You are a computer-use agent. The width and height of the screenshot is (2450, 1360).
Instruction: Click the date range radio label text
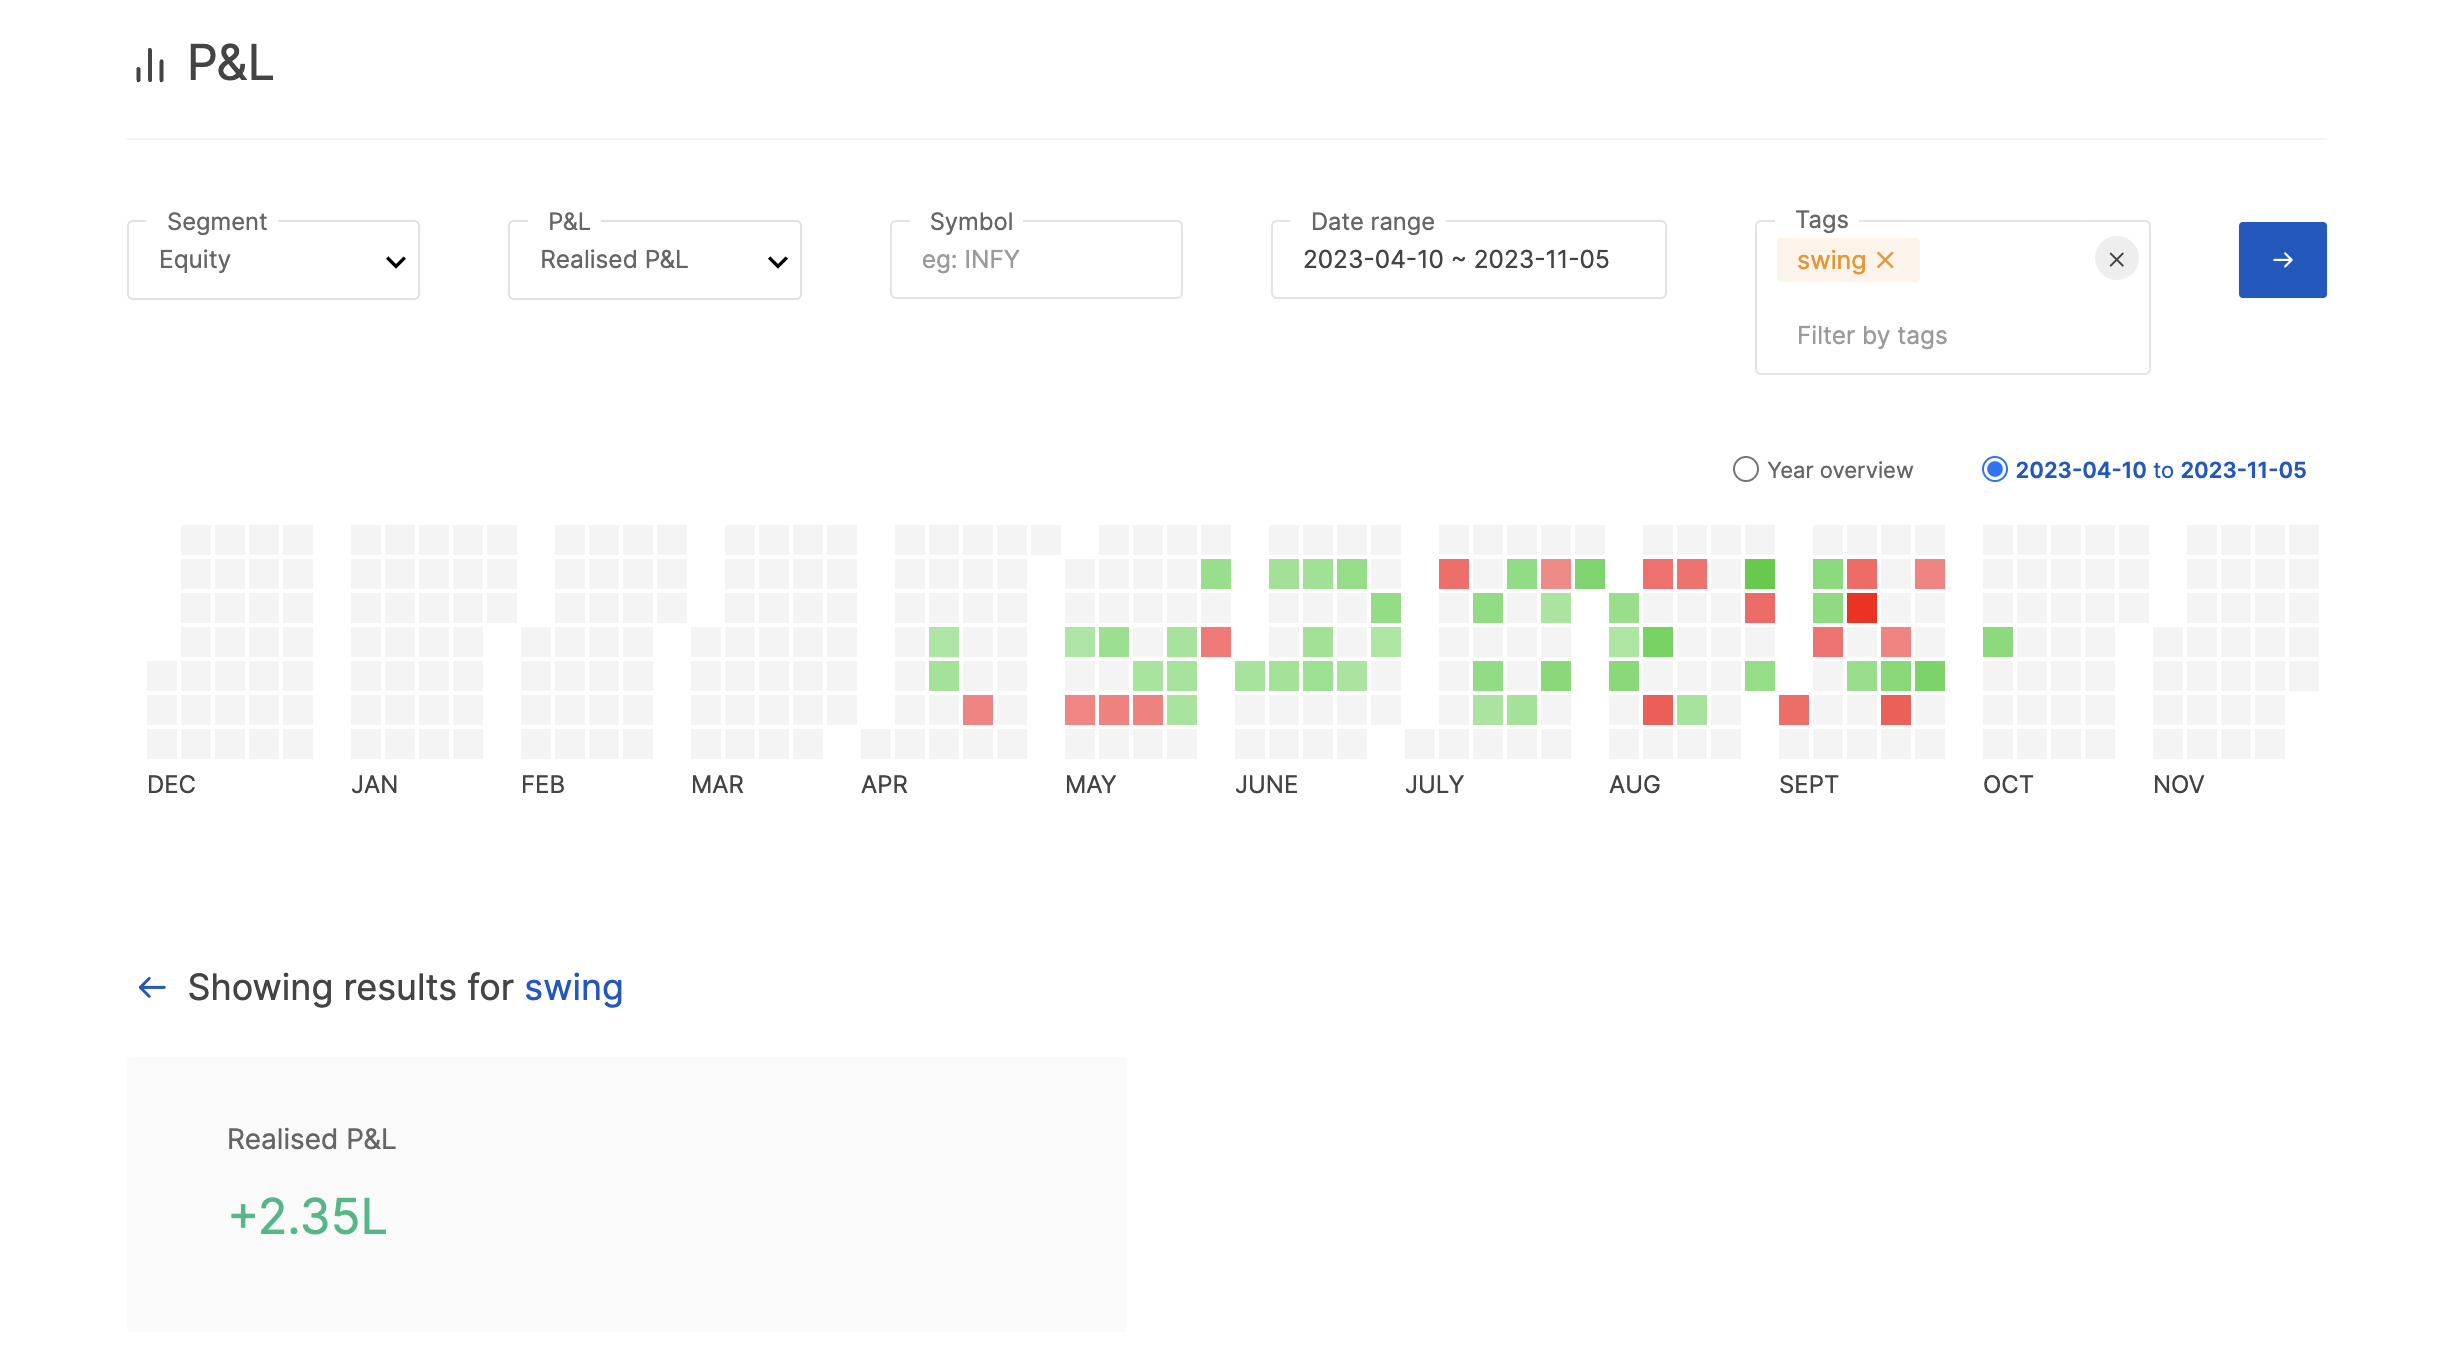2160,470
